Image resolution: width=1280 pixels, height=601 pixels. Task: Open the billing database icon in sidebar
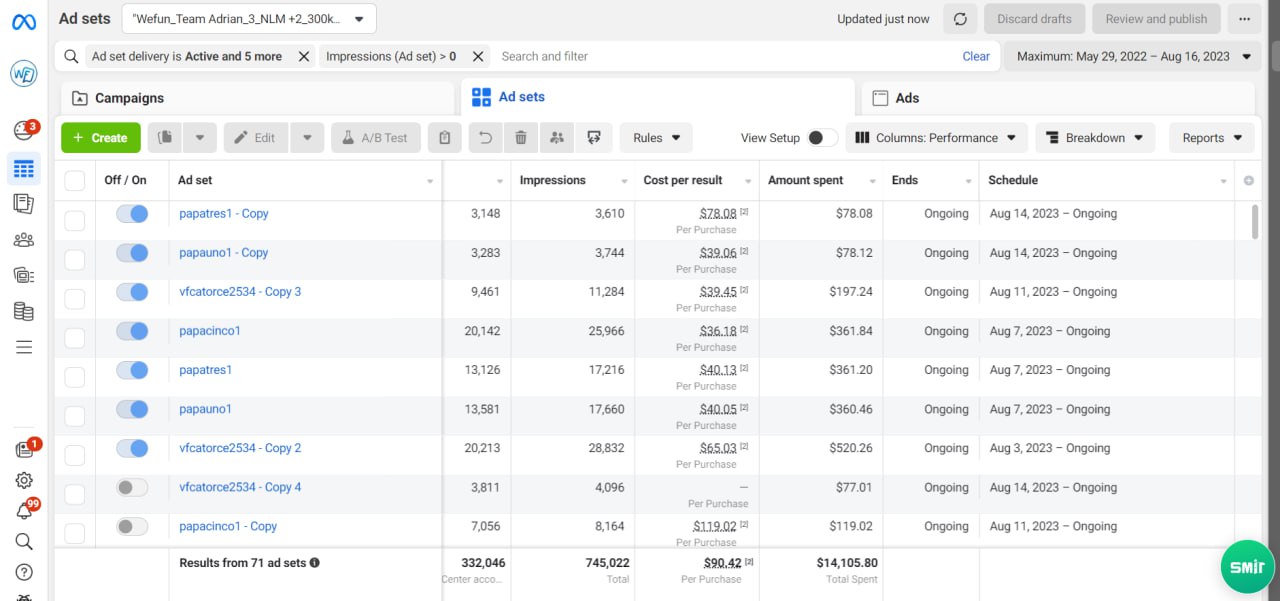(x=24, y=311)
